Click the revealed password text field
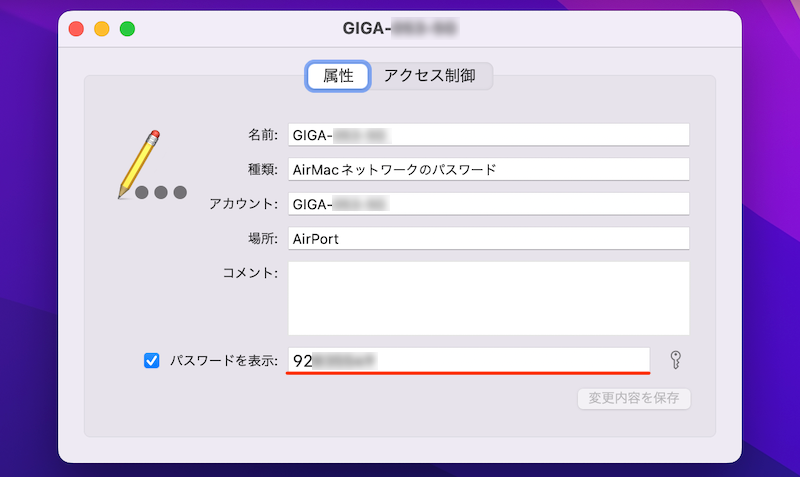 [468, 360]
